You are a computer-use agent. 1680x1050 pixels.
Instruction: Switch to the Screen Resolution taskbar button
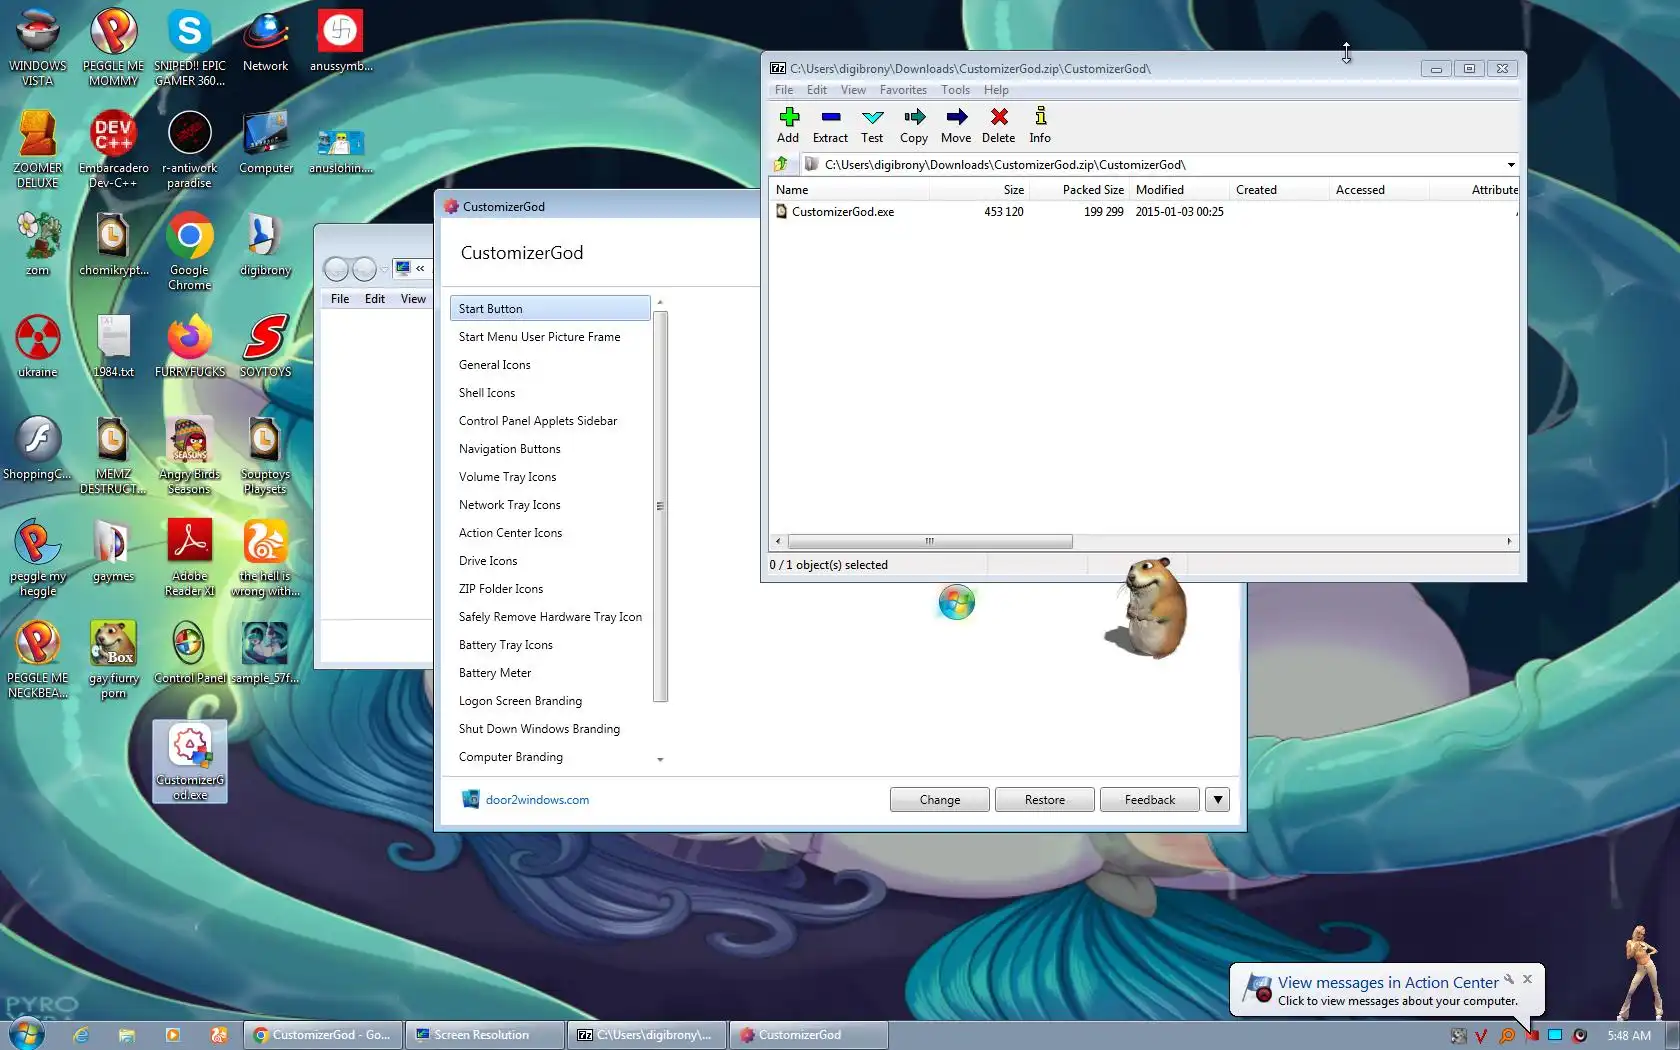(485, 1035)
